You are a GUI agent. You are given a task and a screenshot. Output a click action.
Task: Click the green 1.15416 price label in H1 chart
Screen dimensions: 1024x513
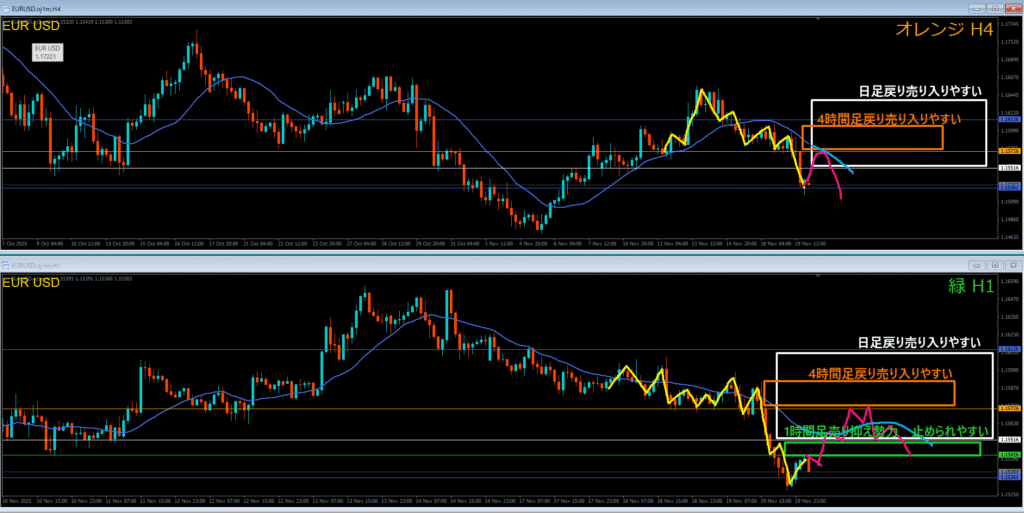click(x=1008, y=455)
